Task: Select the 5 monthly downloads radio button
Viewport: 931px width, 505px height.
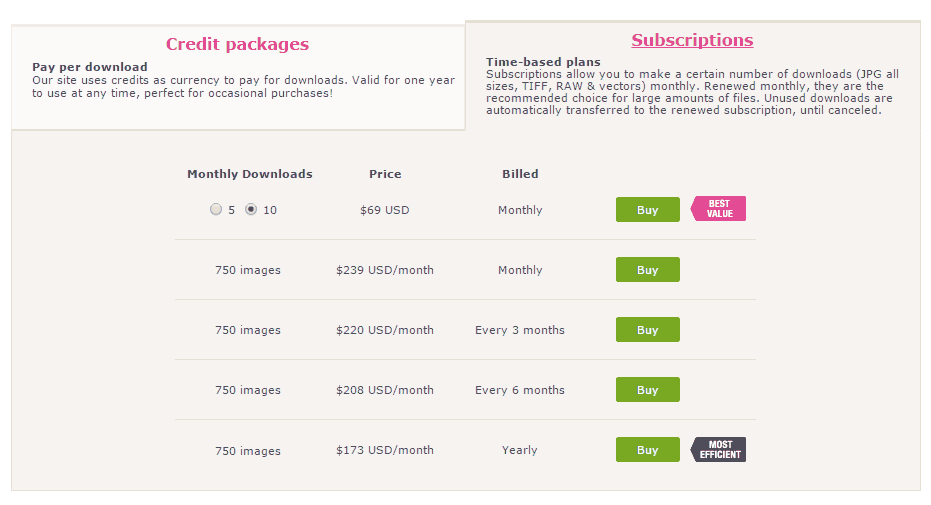Action: coord(216,209)
